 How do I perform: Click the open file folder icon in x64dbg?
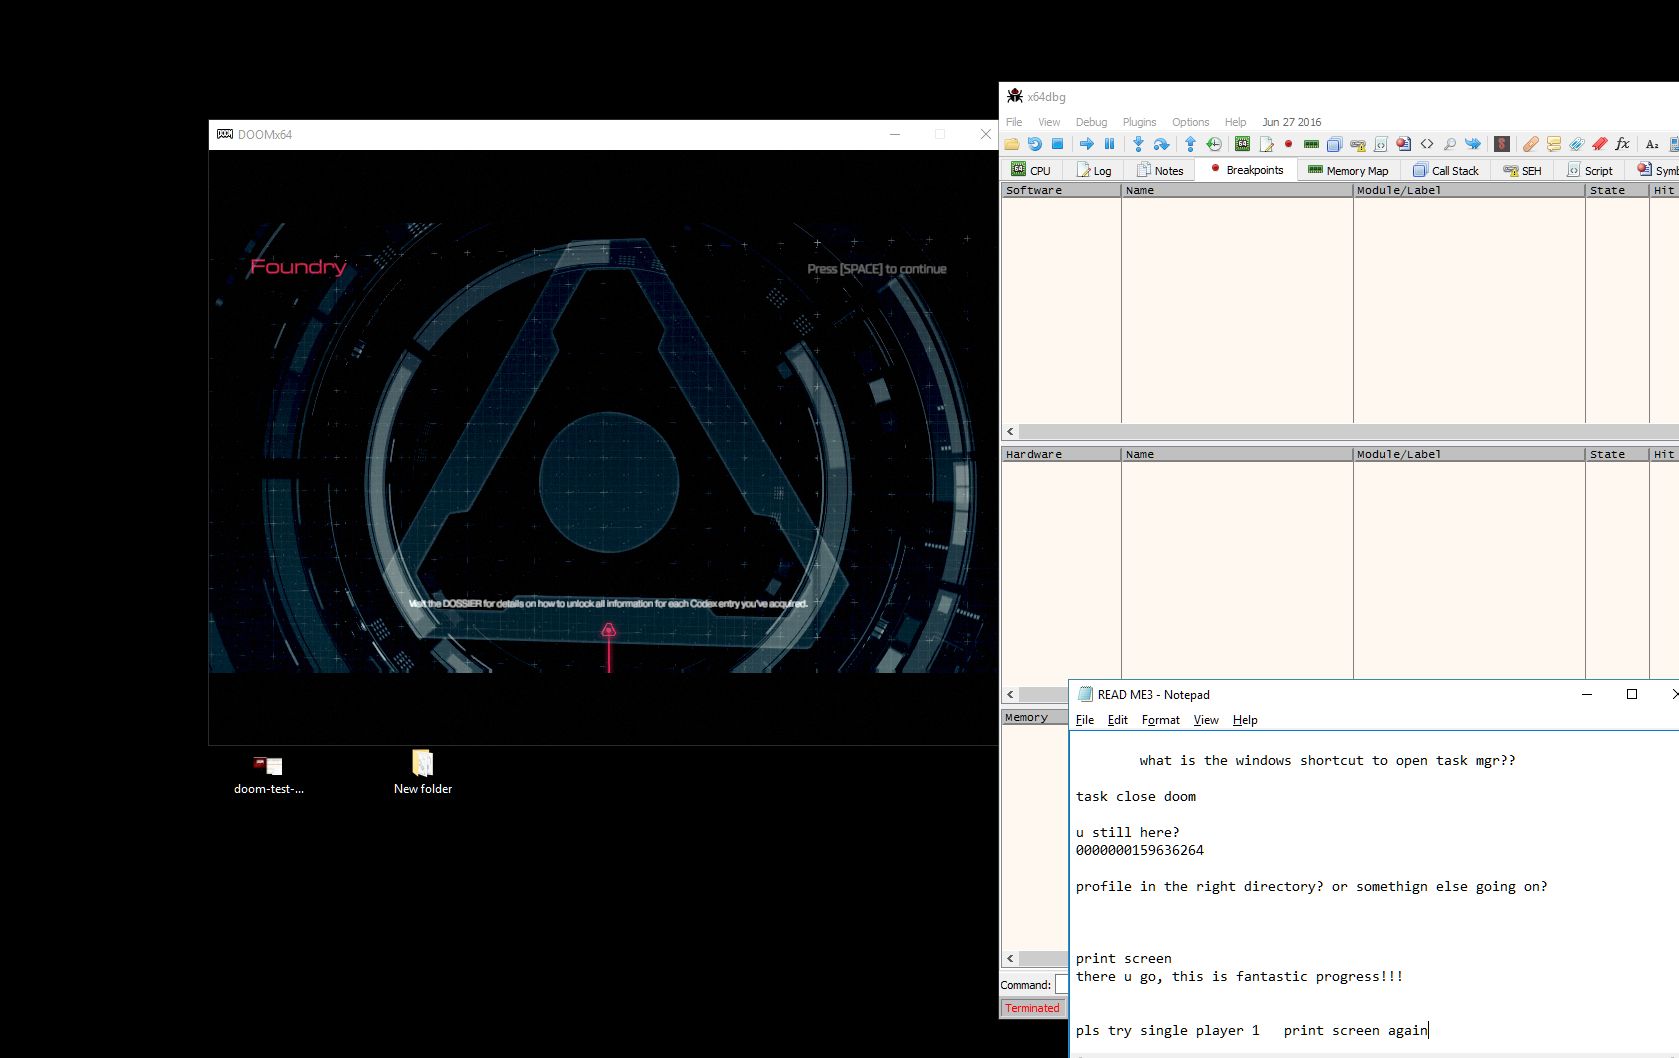(1012, 144)
